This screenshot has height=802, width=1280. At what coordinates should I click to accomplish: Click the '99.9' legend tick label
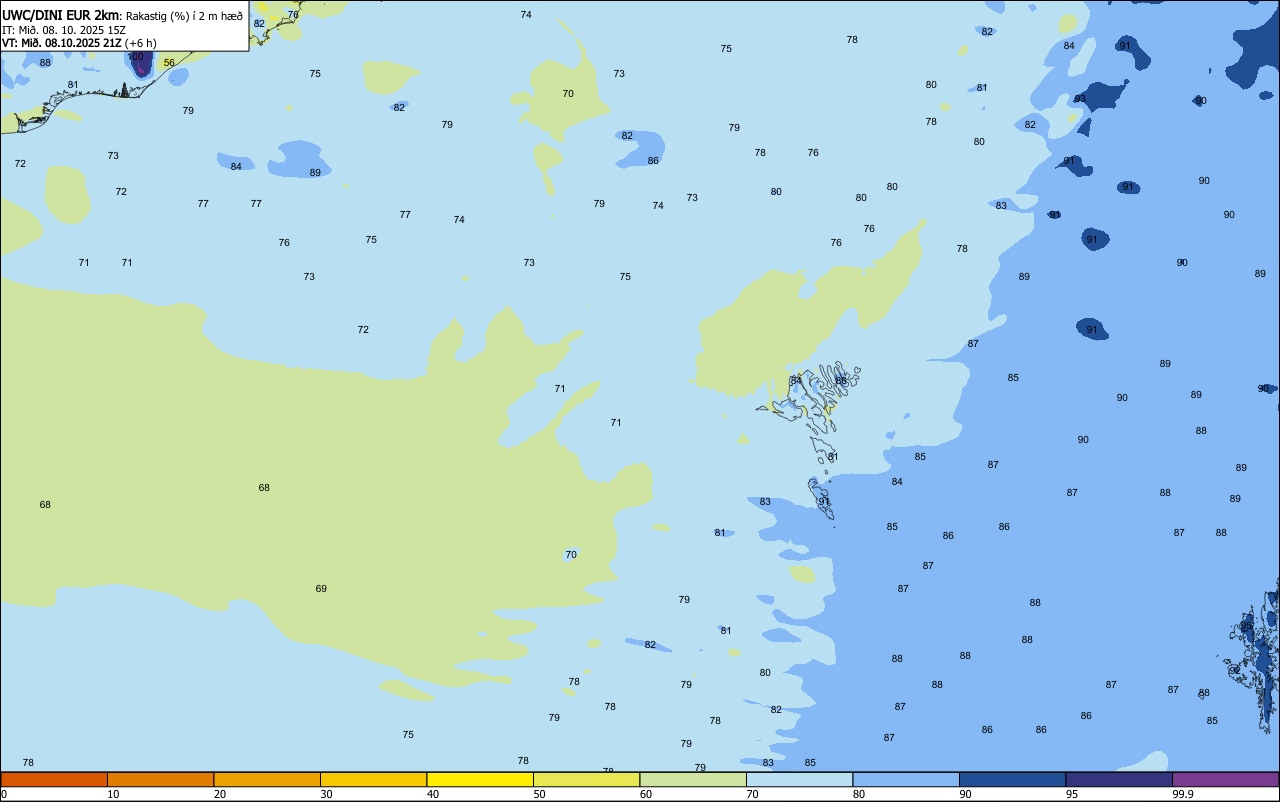[x=1183, y=794]
